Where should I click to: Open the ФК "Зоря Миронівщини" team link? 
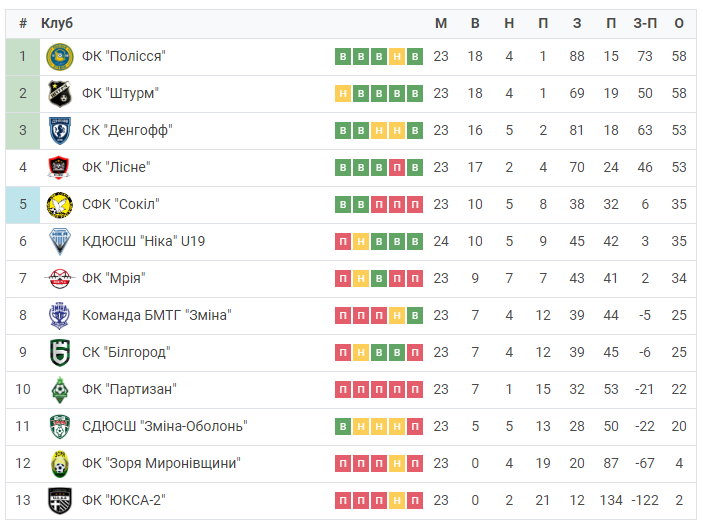pos(161,463)
